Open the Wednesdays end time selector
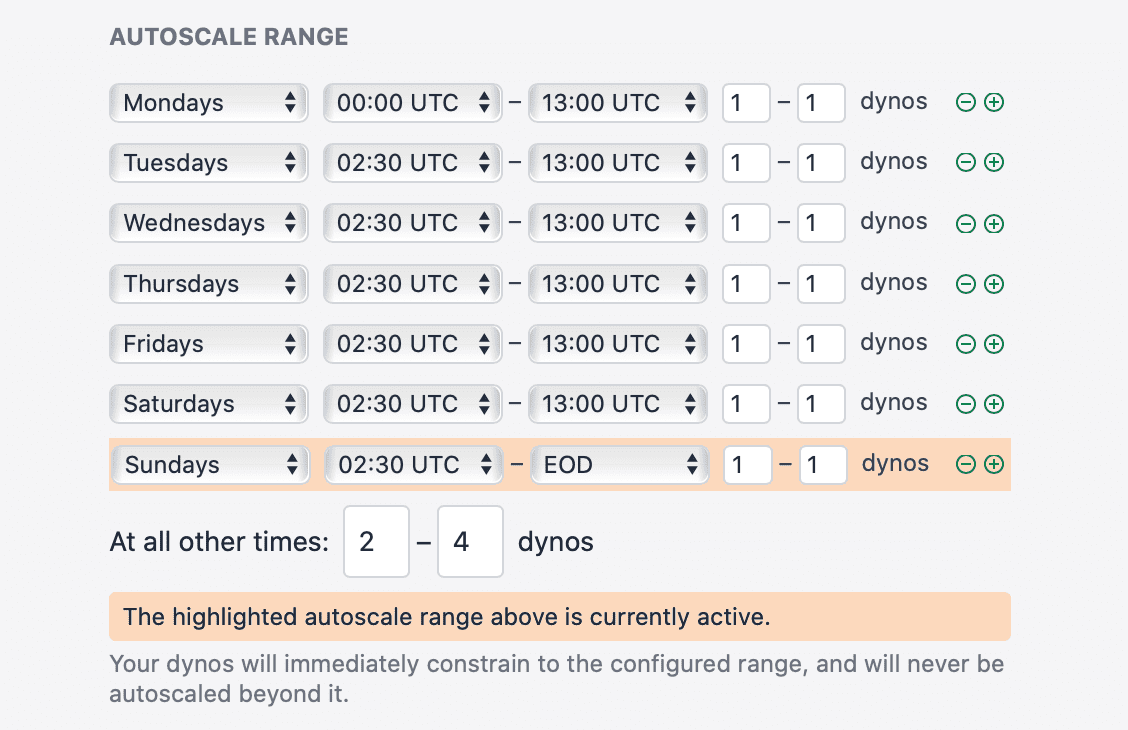 point(617,222)
